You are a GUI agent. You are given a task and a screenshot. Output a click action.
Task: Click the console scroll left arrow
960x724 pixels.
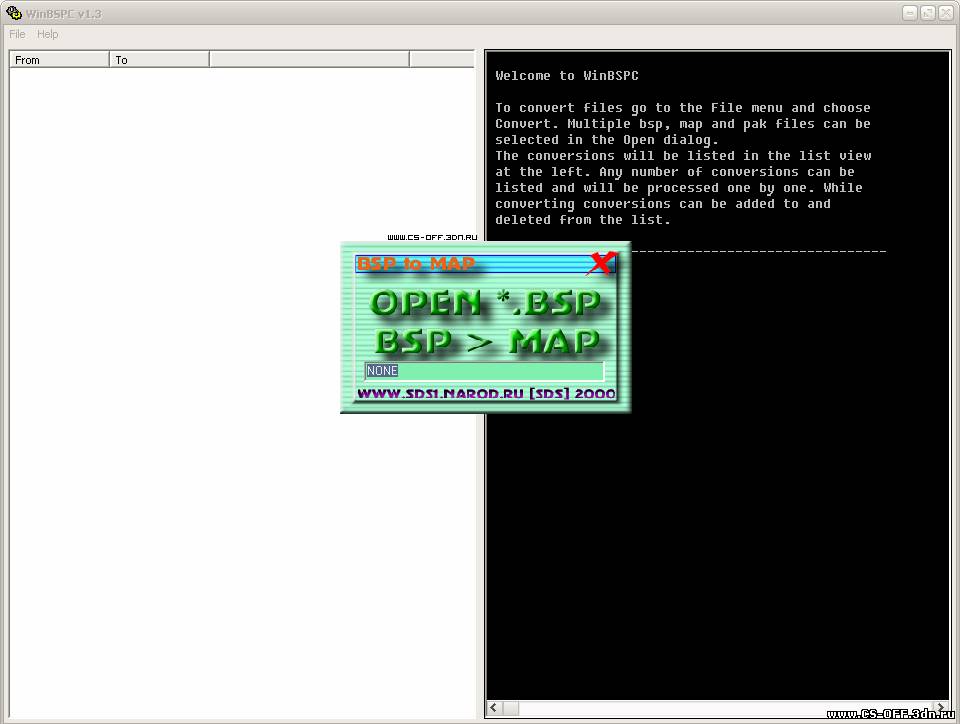[494, 708]
